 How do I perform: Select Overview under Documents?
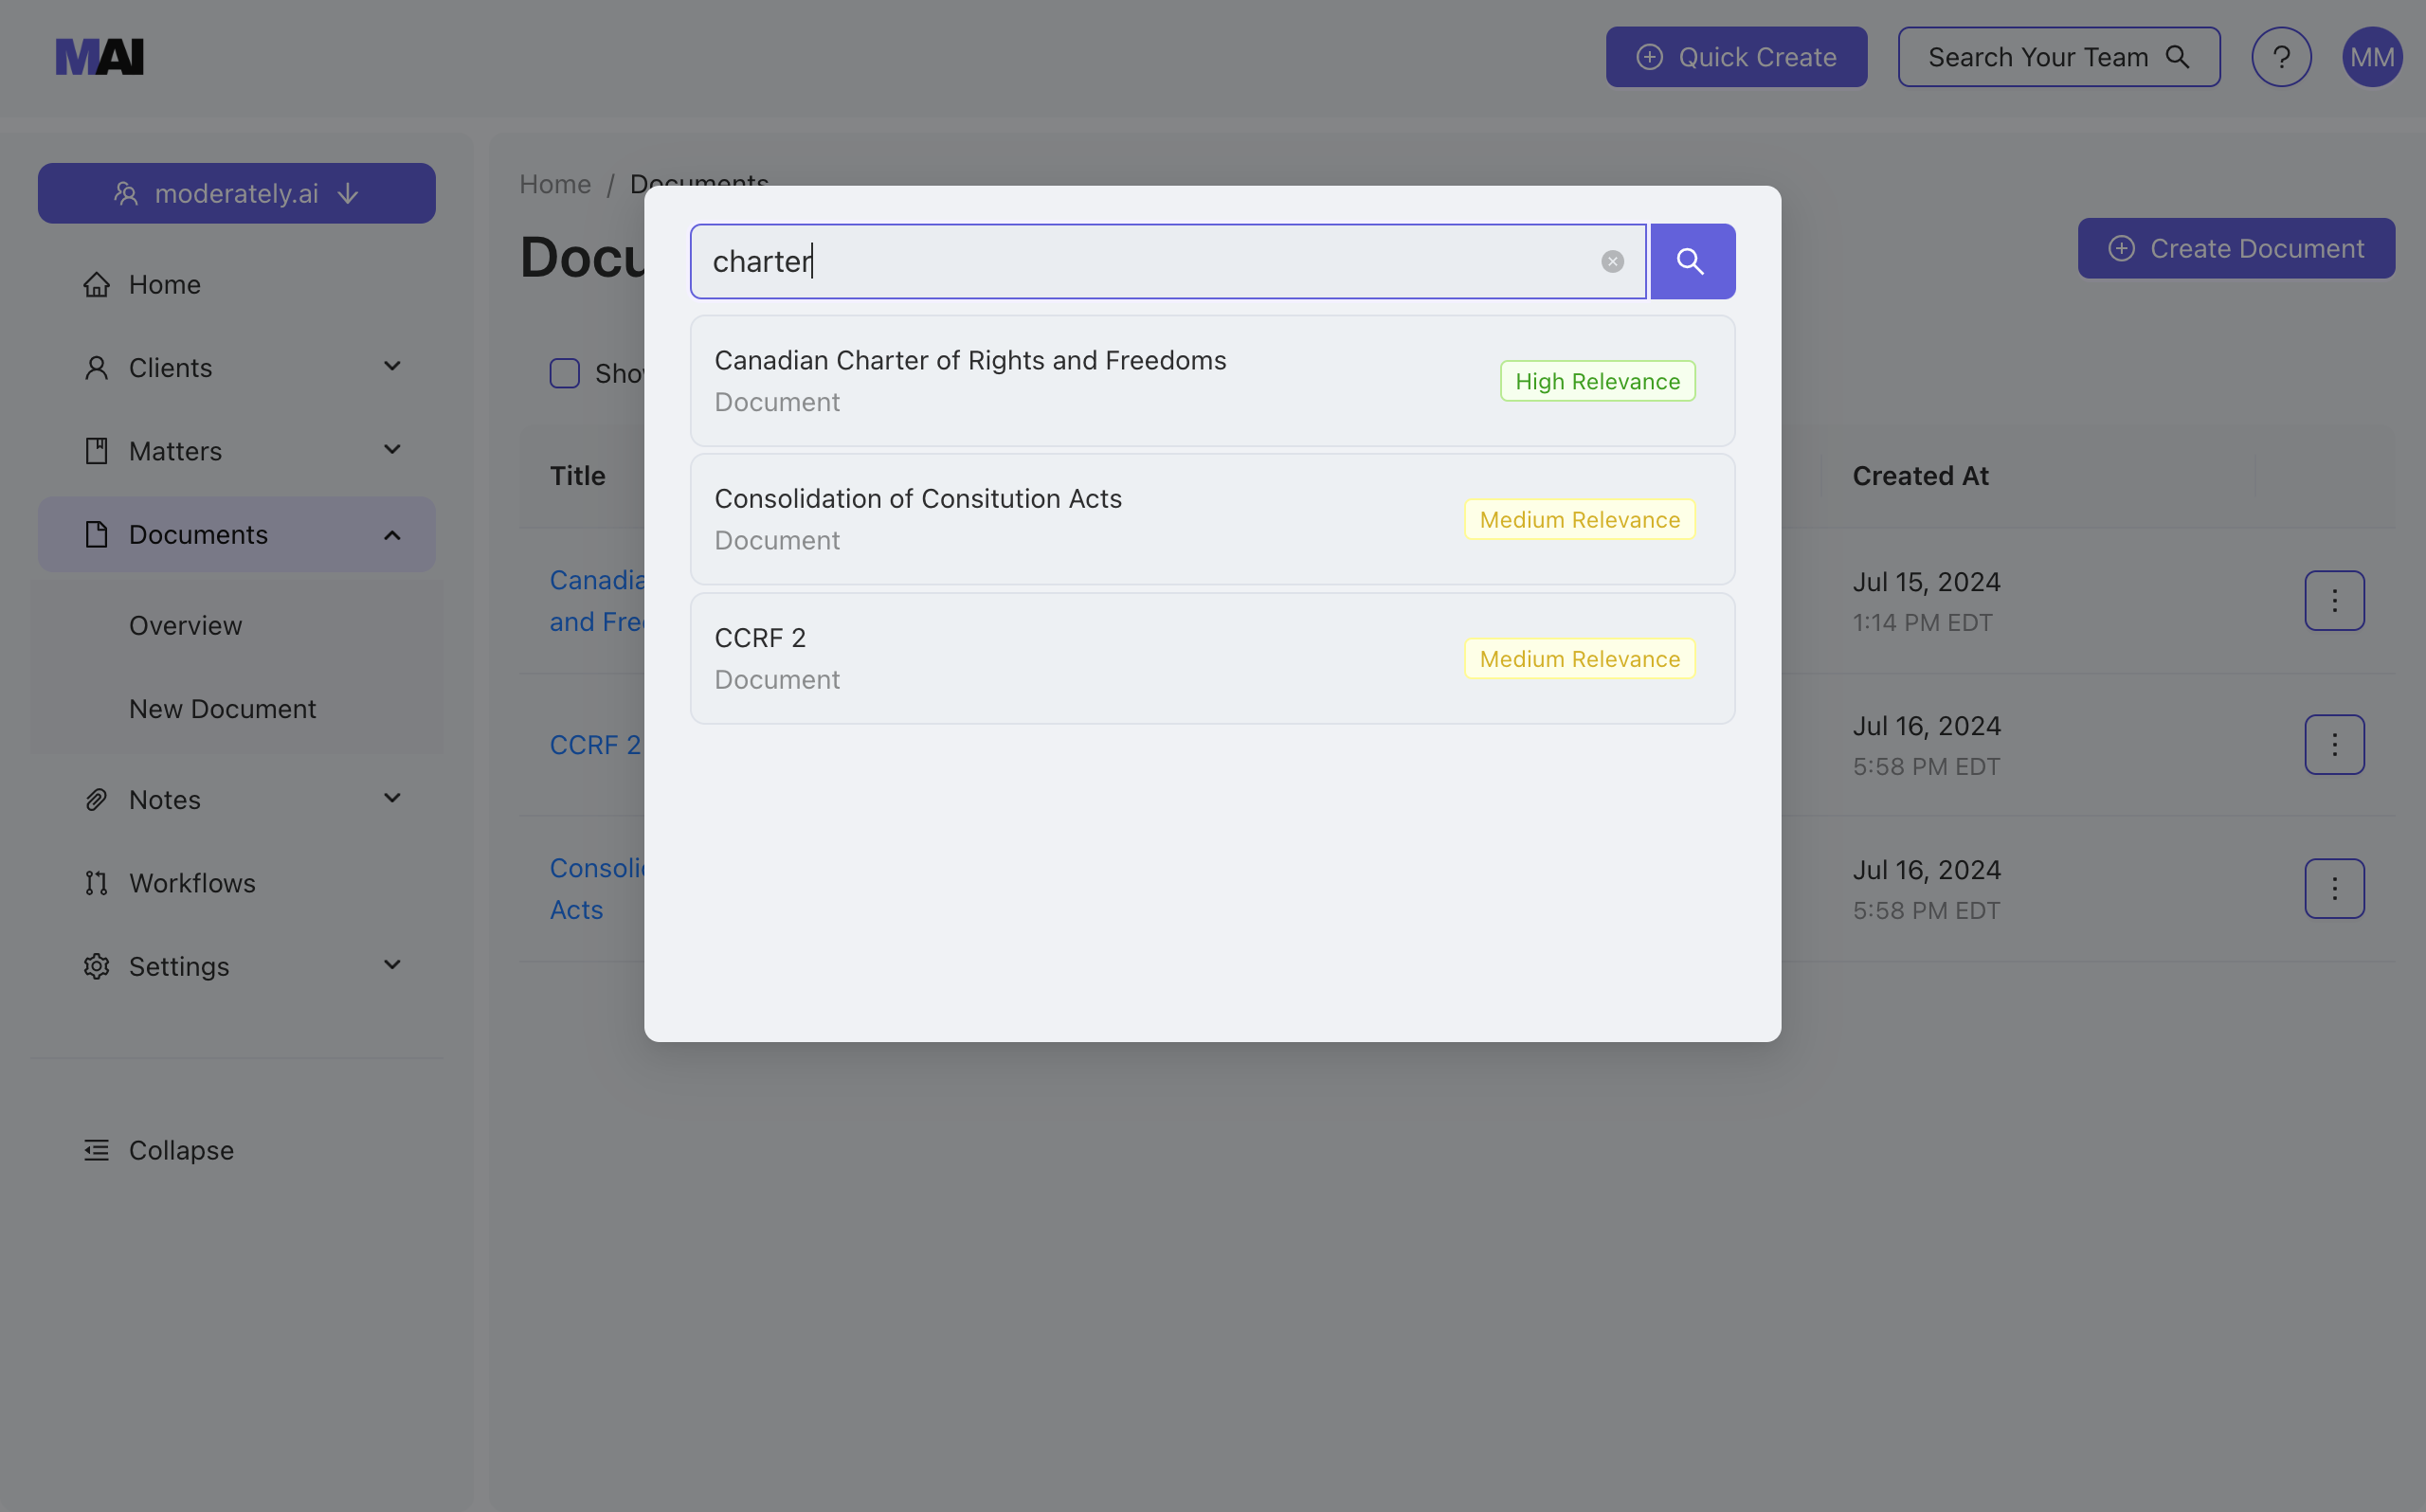tap(185, 625)
